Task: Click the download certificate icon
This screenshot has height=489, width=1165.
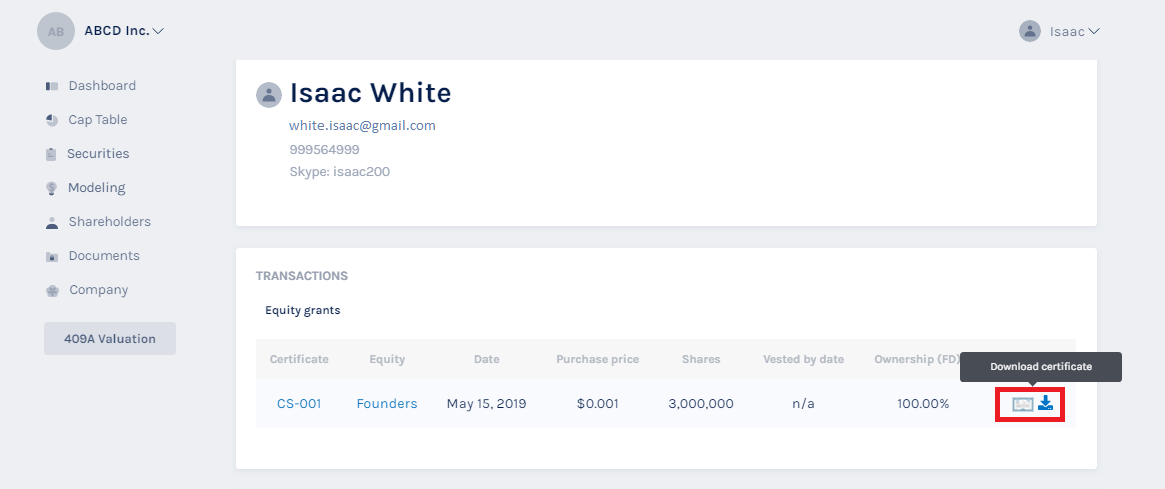Action: [1046, 404]
